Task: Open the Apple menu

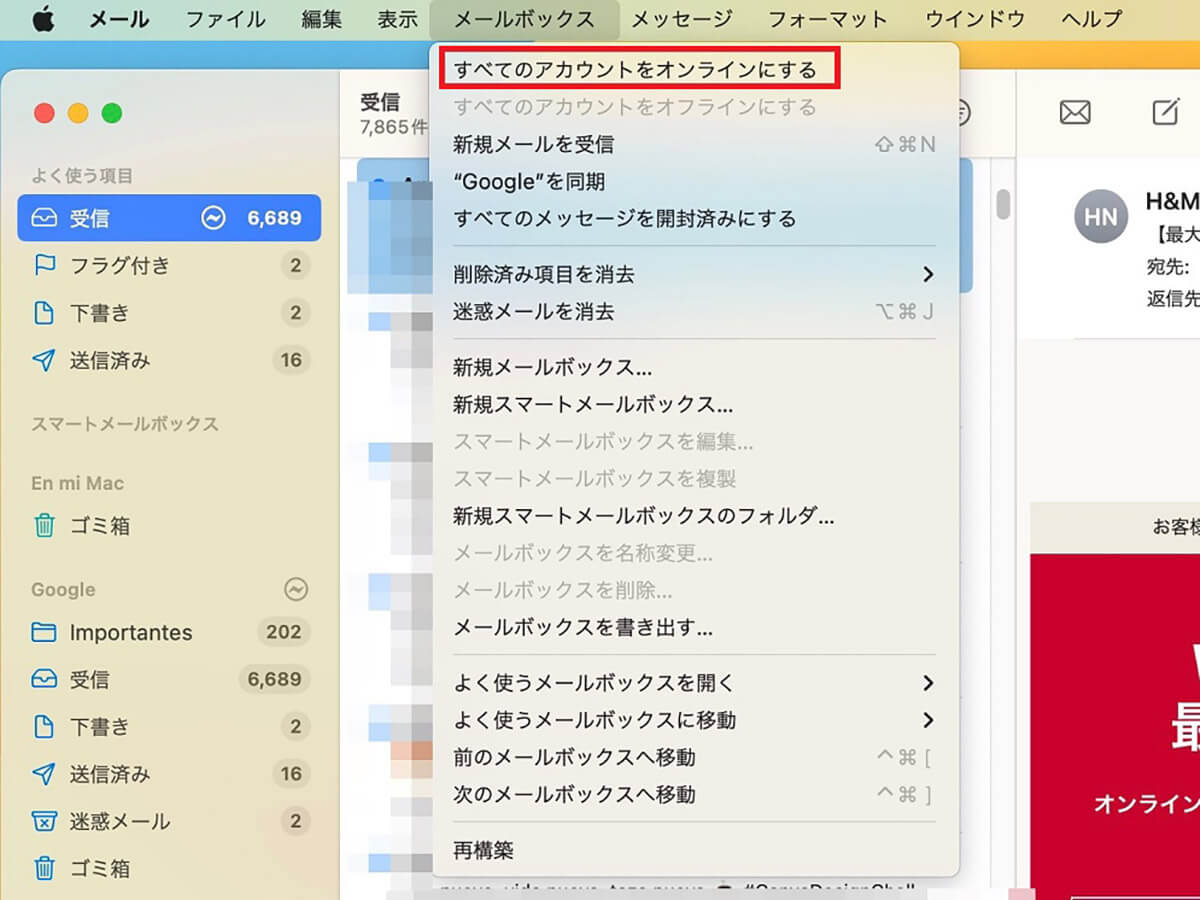Action: point(43,19)
